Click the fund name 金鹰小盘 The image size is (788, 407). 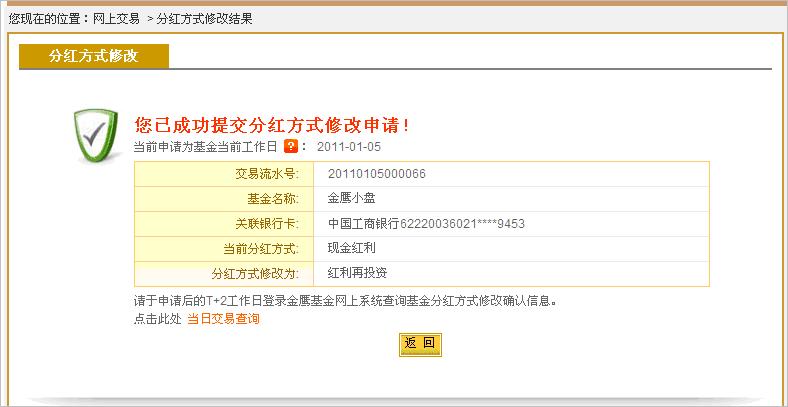[351, 198]
